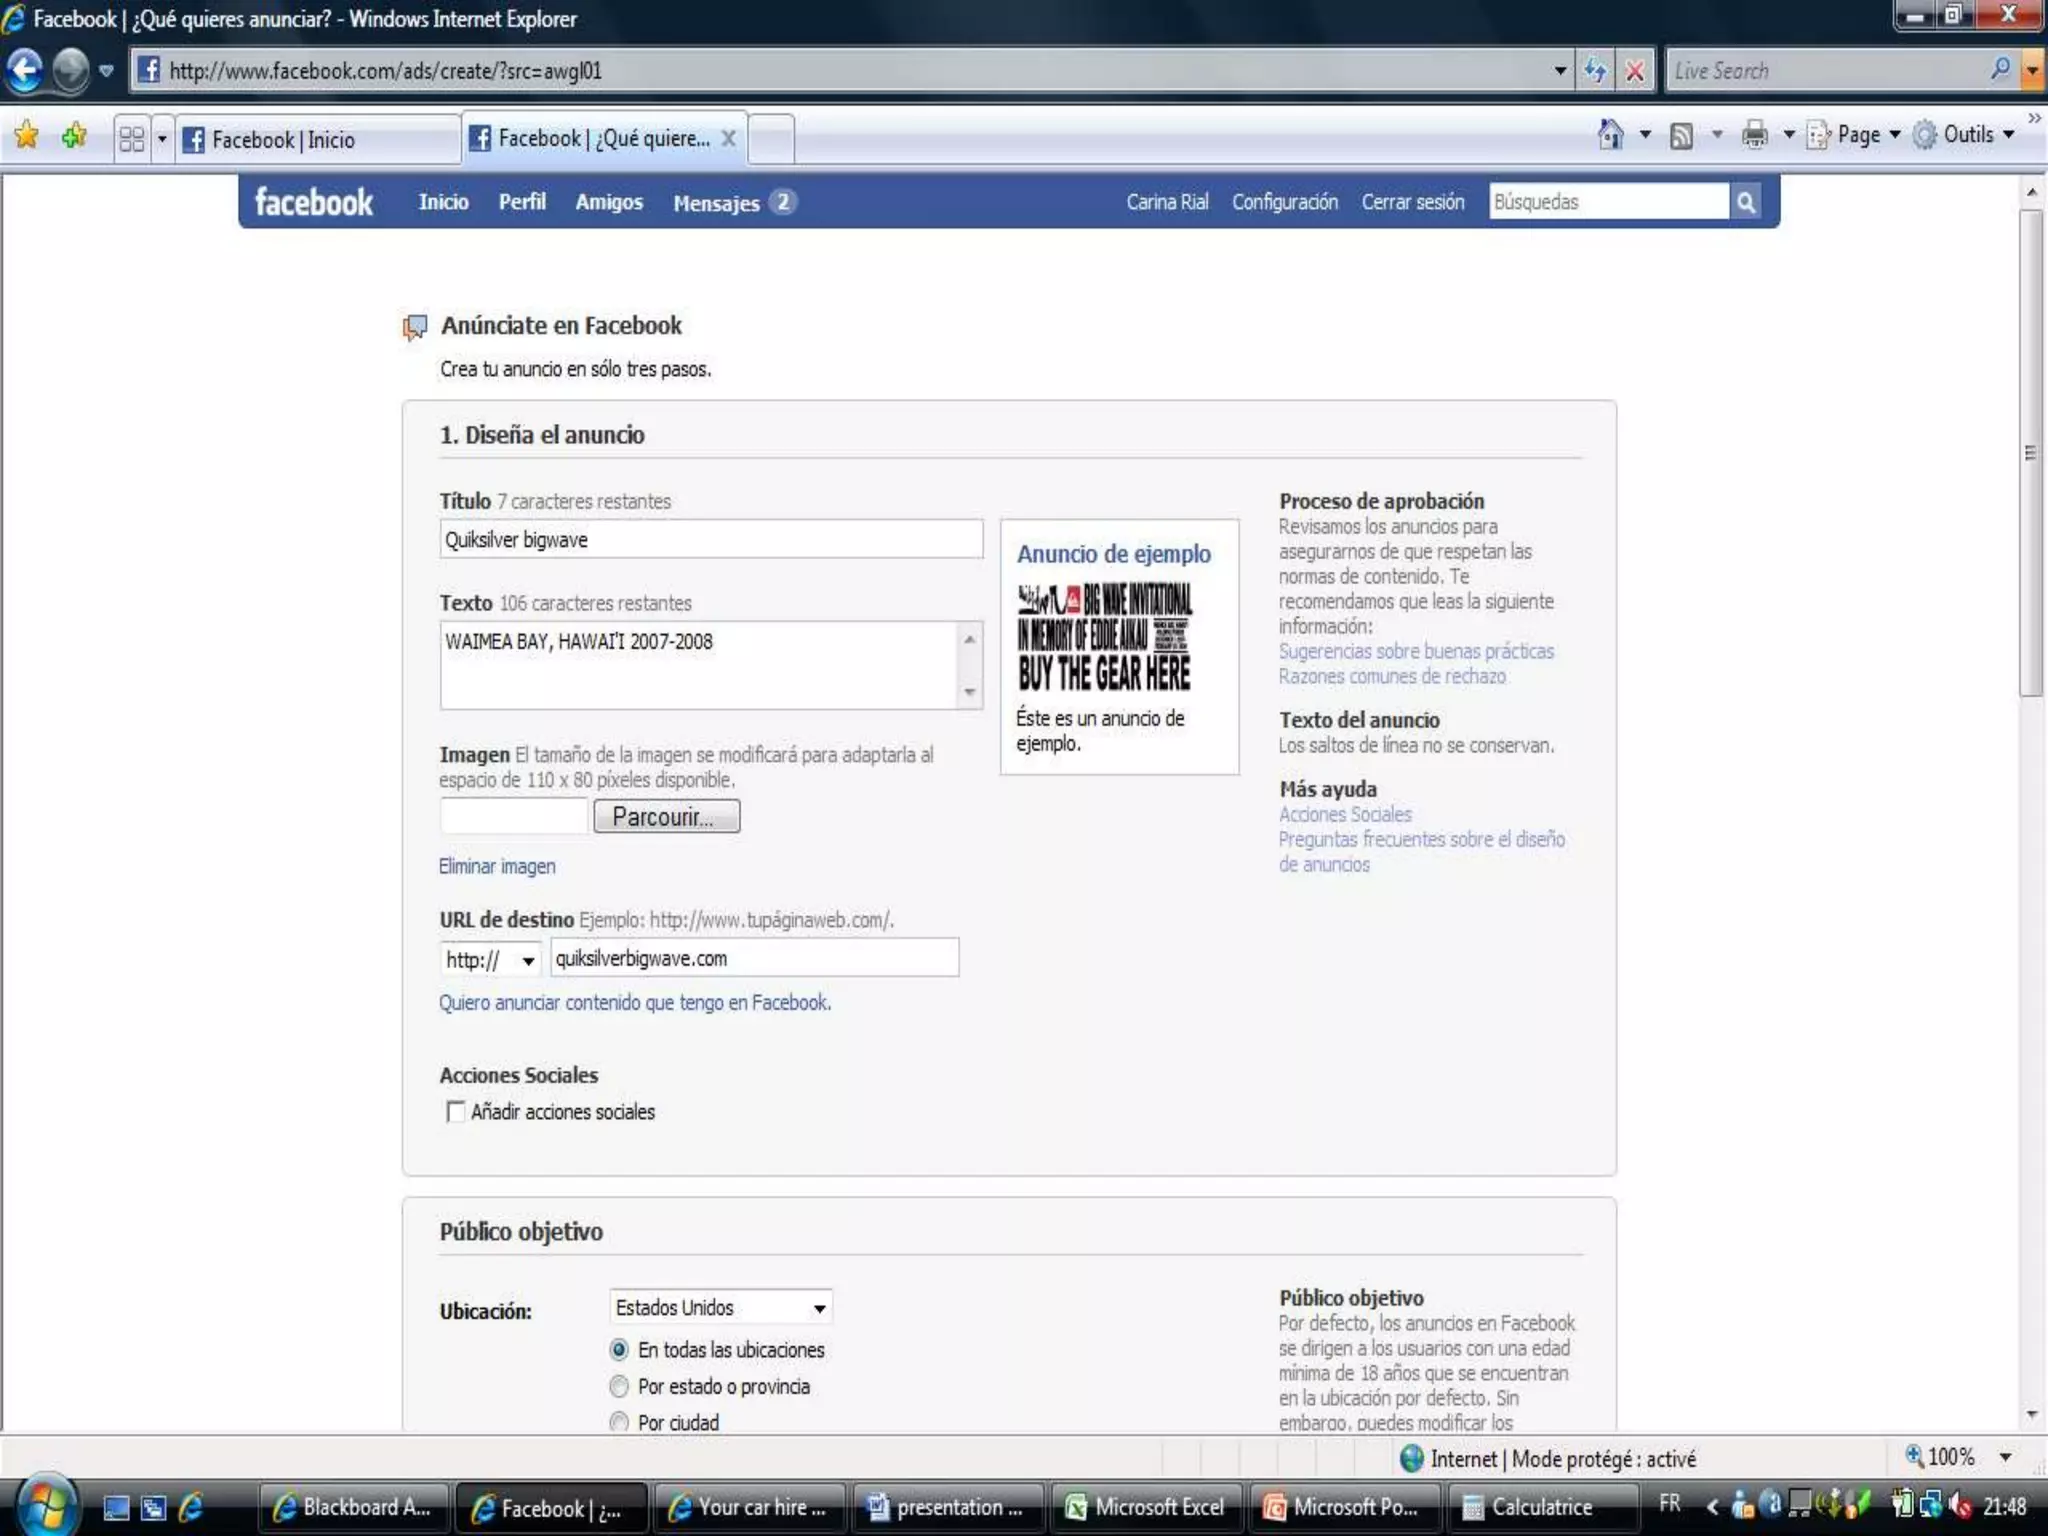Open Configuración link
The image size is (2048, 1536).
(x=1284, y=202)
